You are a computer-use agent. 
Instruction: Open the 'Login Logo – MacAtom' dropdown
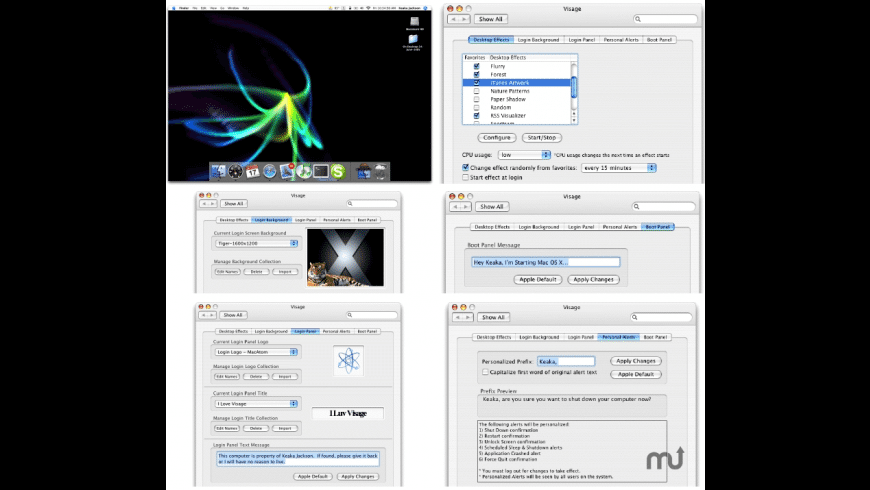256,352
